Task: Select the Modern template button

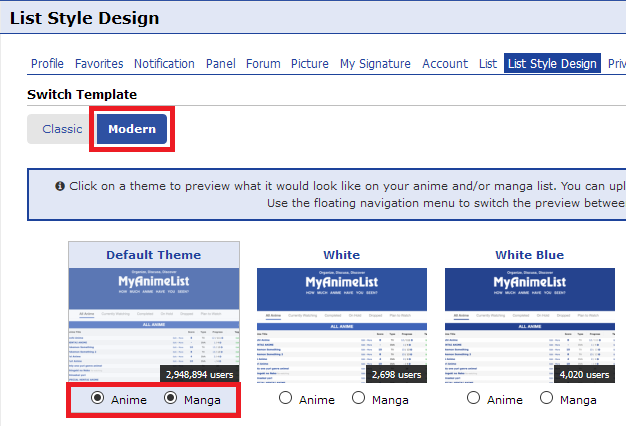Action: [132, 129]
